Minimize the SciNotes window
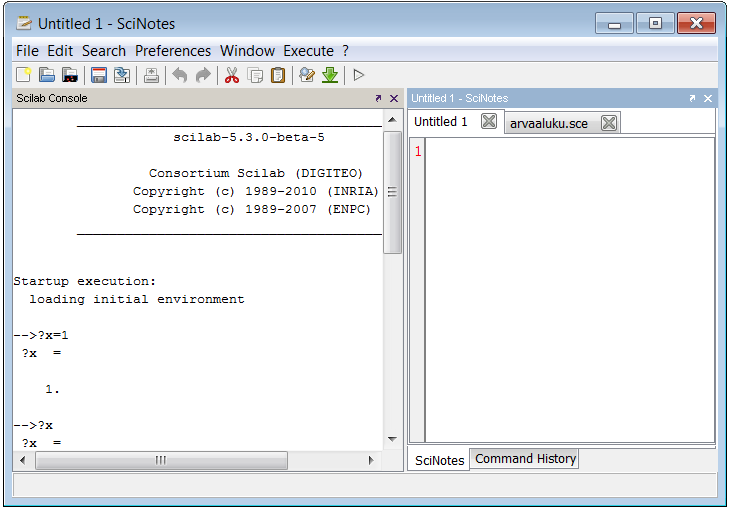The image size is (729, 511). point(614,23)
